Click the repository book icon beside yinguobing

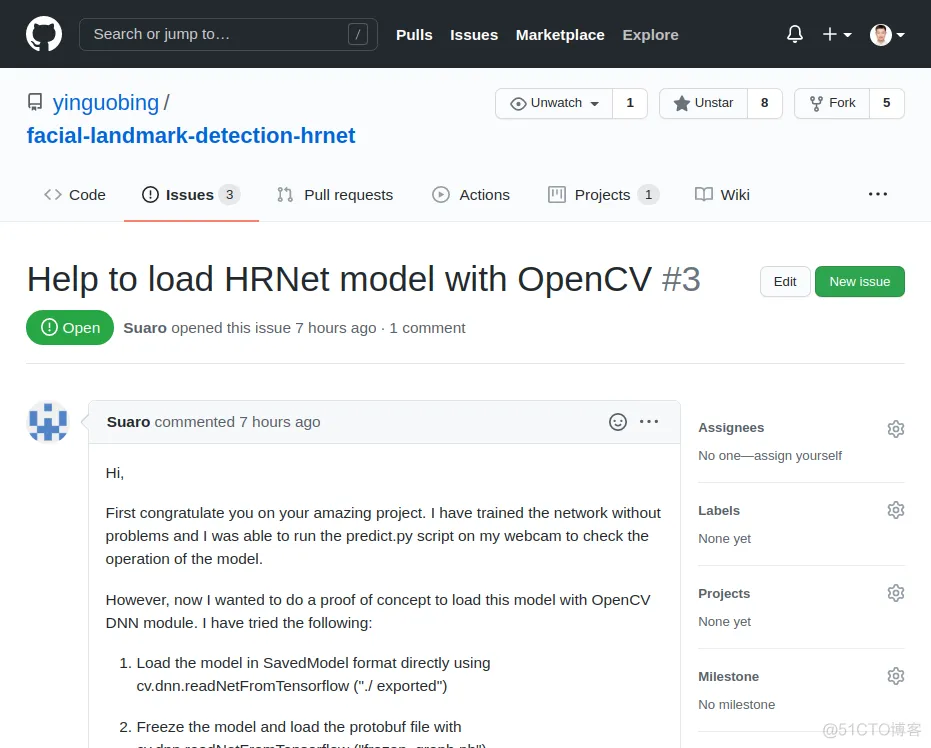(x=35, y=102)
